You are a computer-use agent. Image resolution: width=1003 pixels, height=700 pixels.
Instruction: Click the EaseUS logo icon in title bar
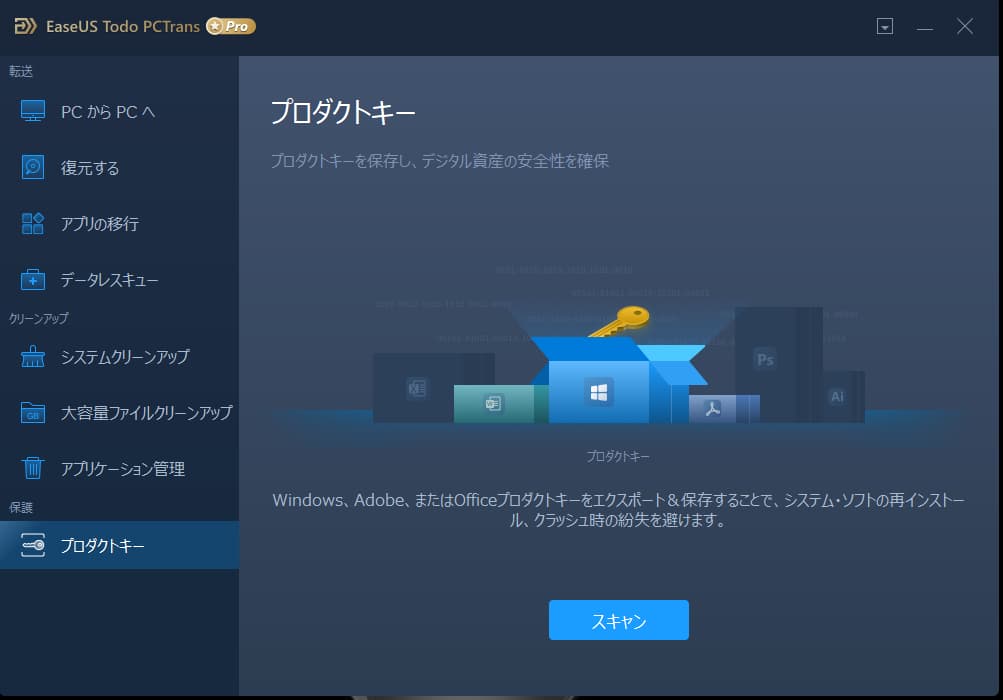(x=26, y=26)
